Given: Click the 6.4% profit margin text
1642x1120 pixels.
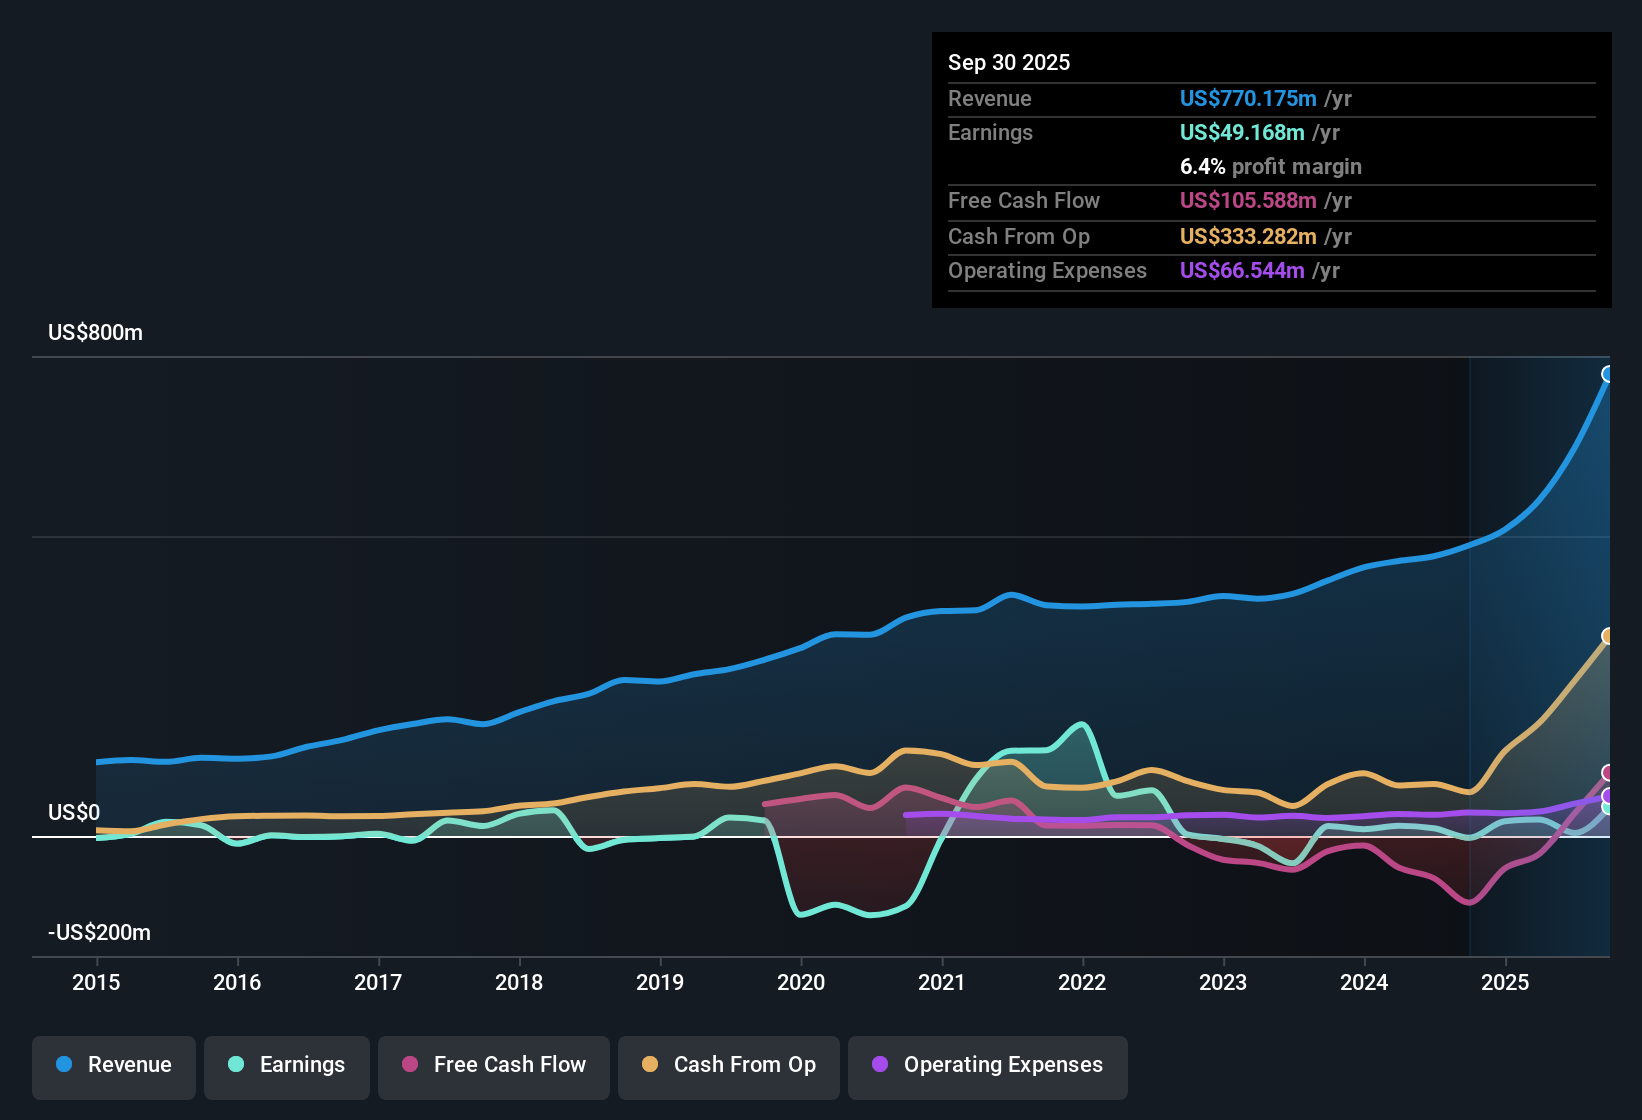Looking at the screenshot, I should pyautogui.click(x=1270, y=167).
